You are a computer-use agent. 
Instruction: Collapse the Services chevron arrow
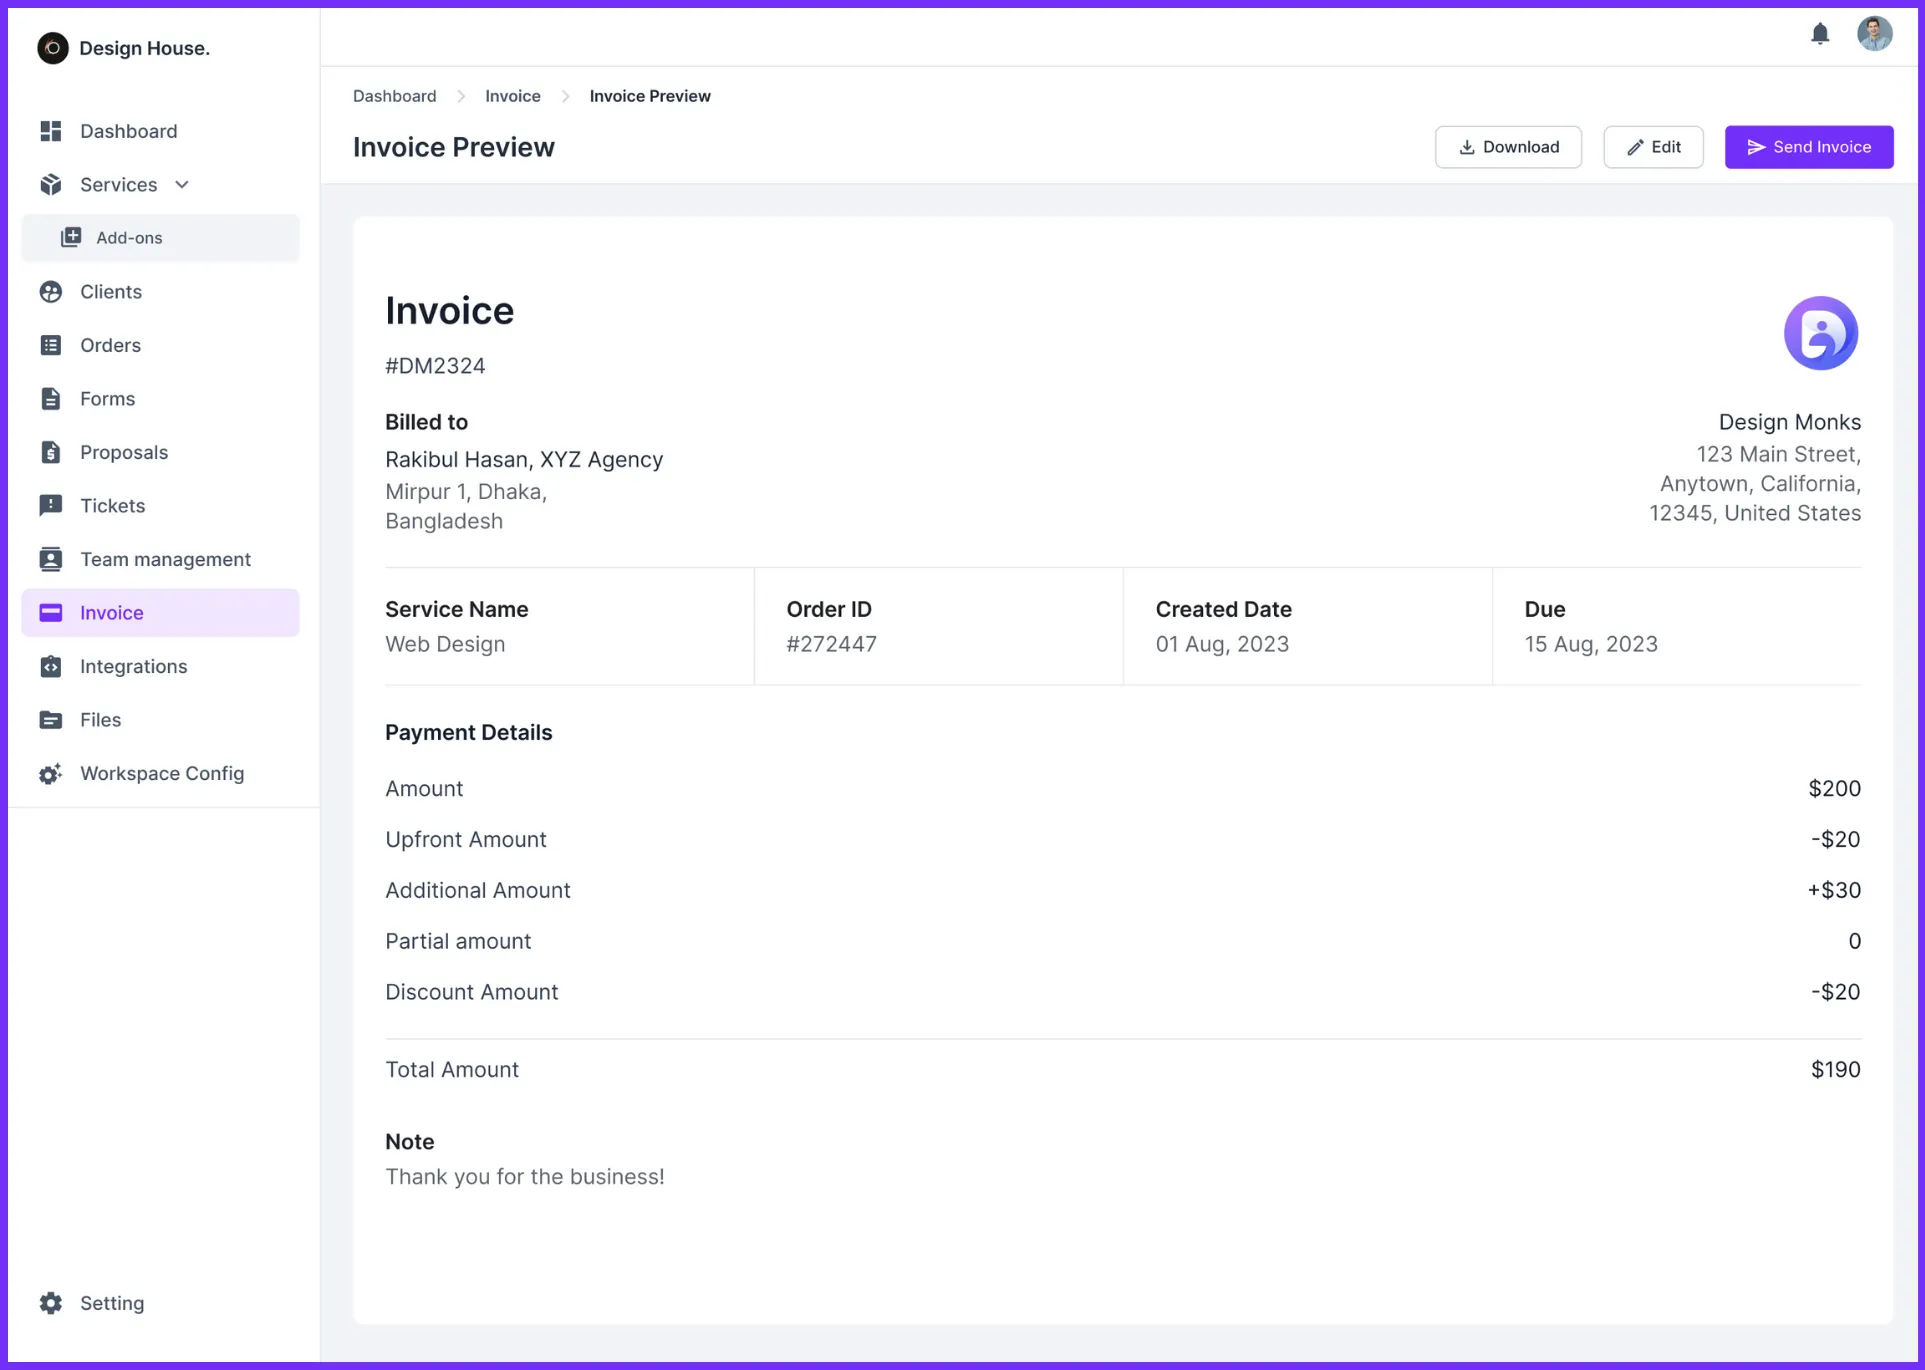pos(182,185)
